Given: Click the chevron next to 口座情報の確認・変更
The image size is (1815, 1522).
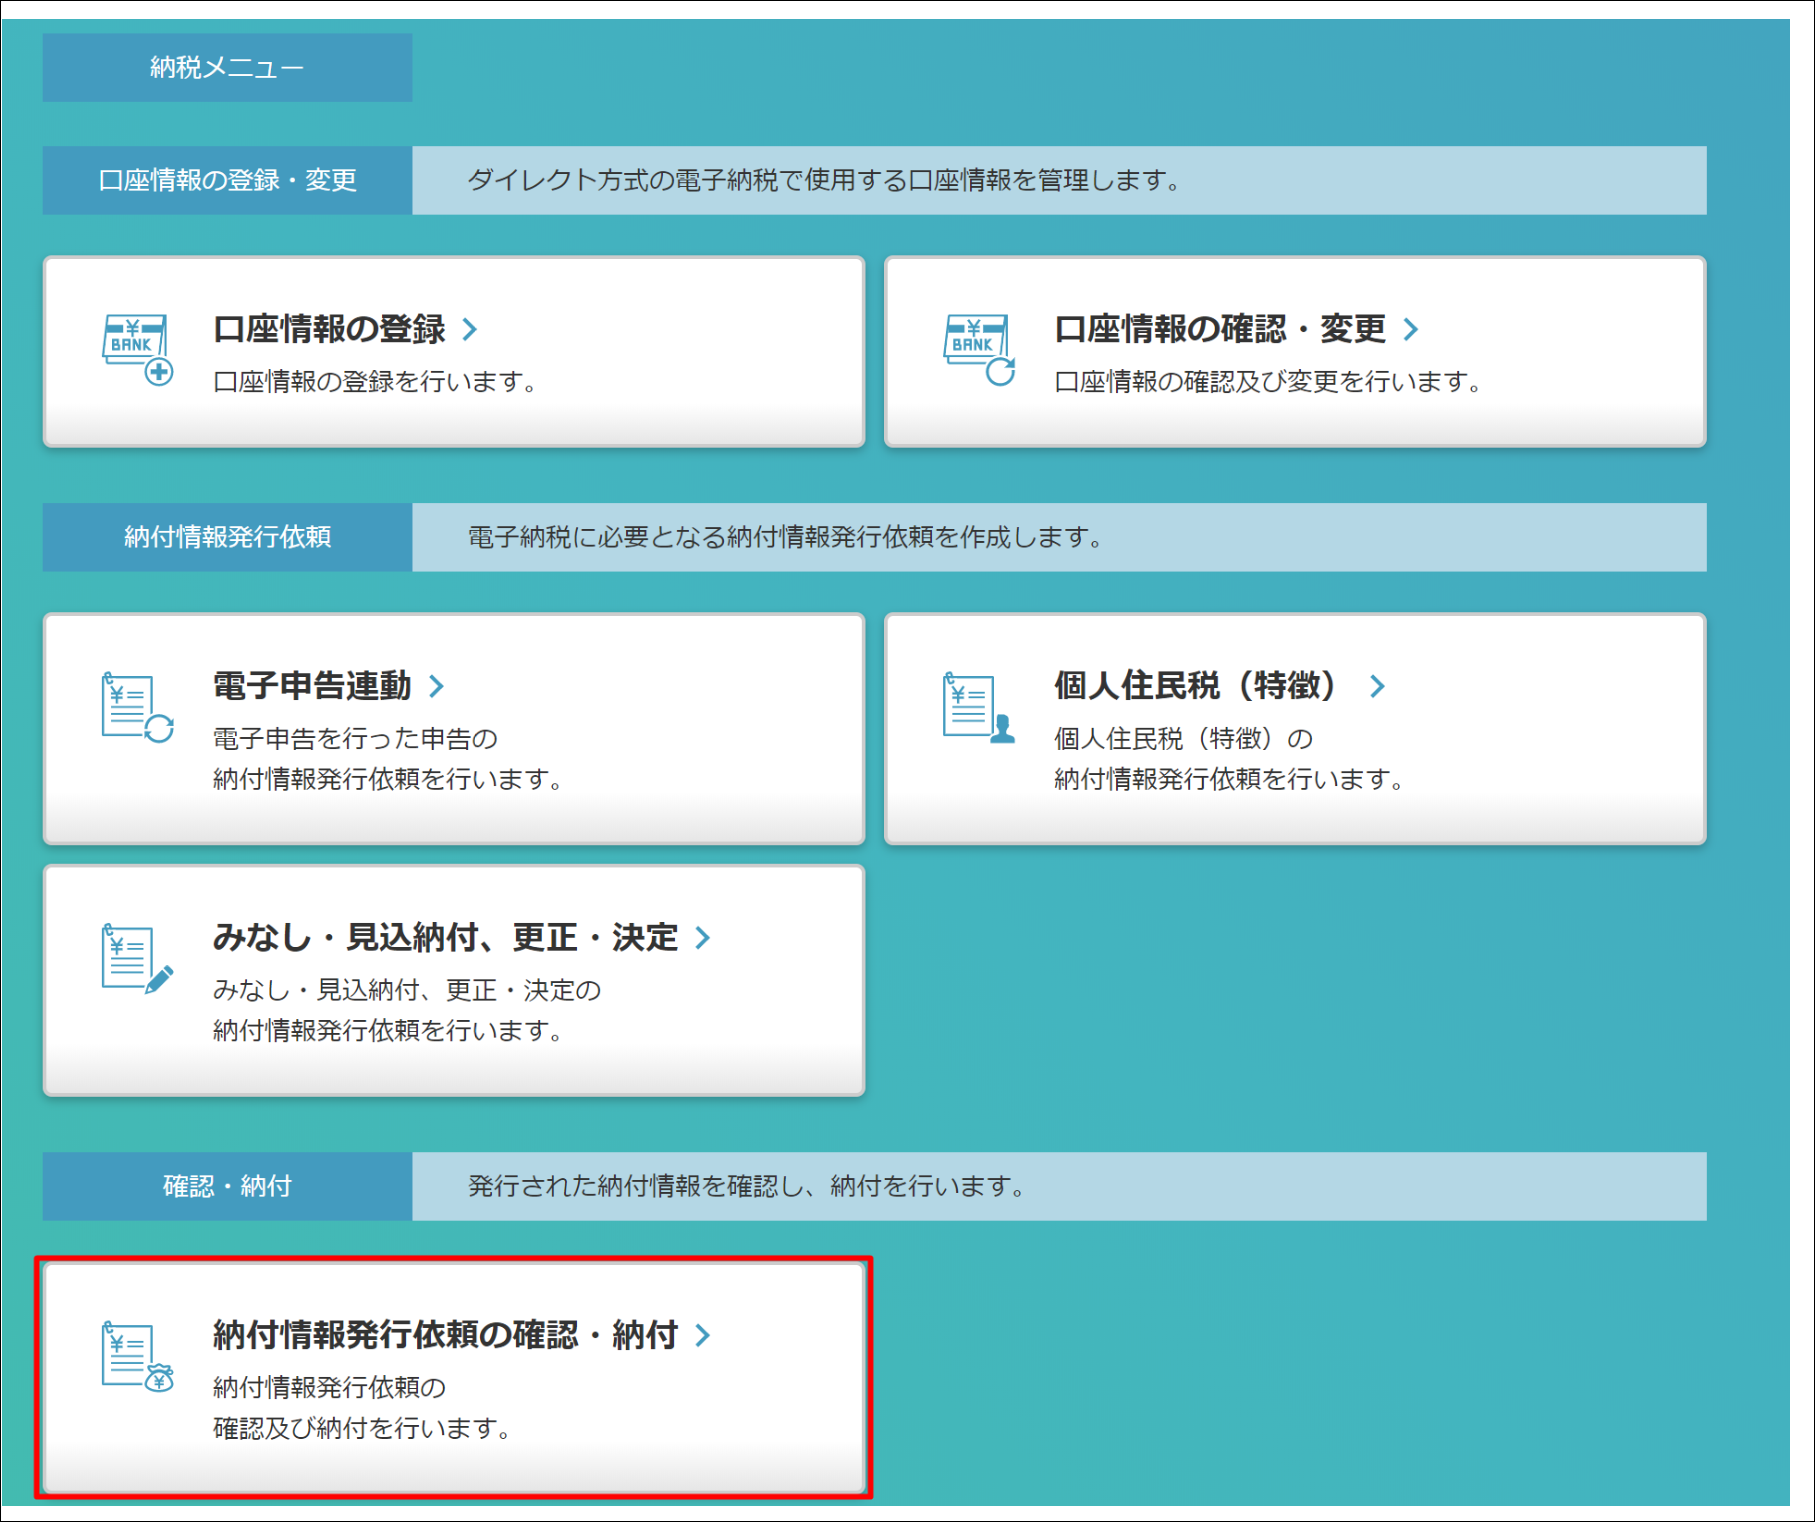Looking at the screenshot, I should coord(1411,329).
